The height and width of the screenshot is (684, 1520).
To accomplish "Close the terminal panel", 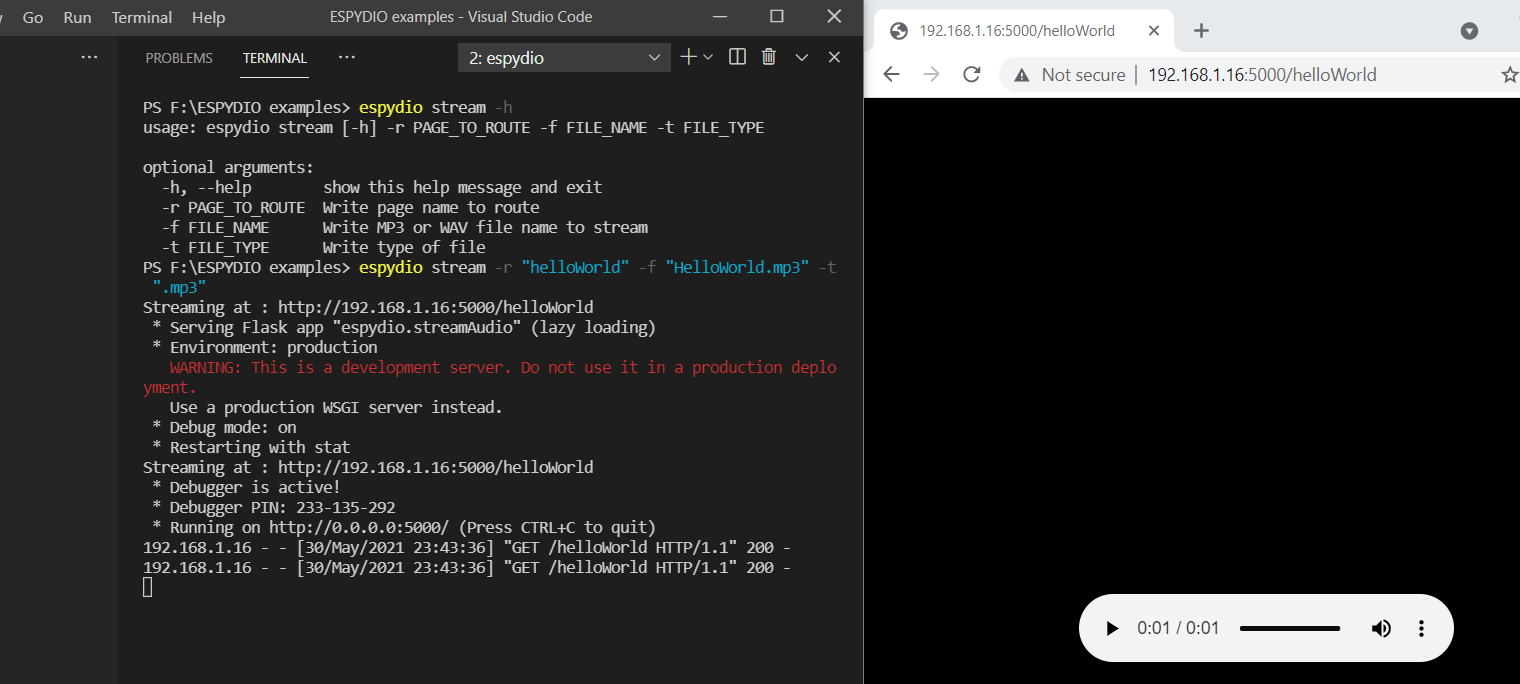I will [x=834, y=57].
